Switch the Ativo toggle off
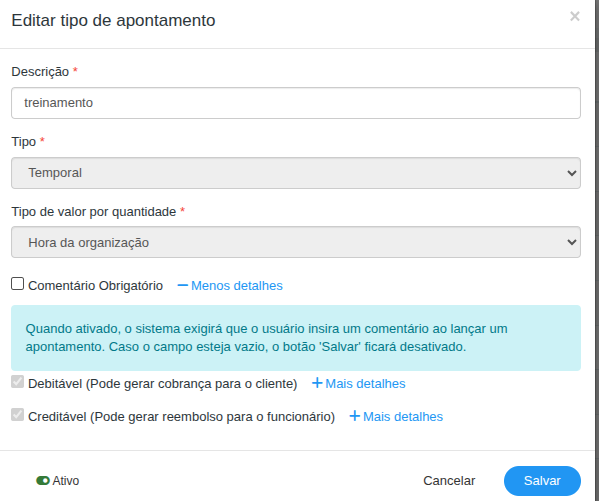 pyautogui.click(x=43, y=480)
